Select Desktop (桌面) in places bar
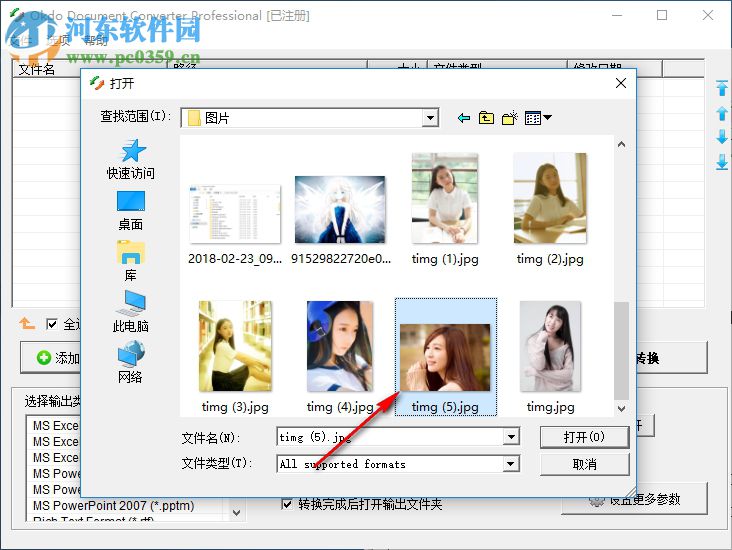The width and height of the screenshot is (732, 550). (x=131, y=211)
